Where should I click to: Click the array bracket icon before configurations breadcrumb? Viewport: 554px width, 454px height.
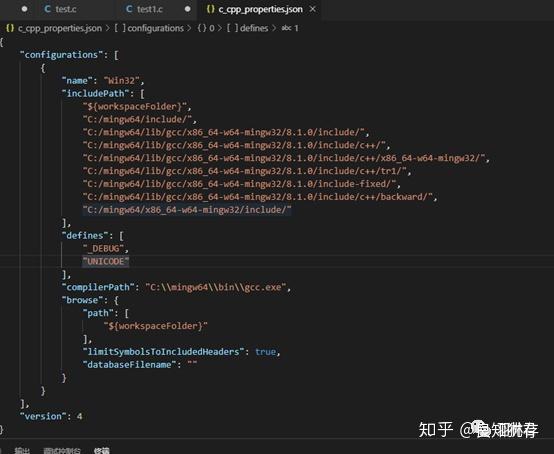(120, 28)
